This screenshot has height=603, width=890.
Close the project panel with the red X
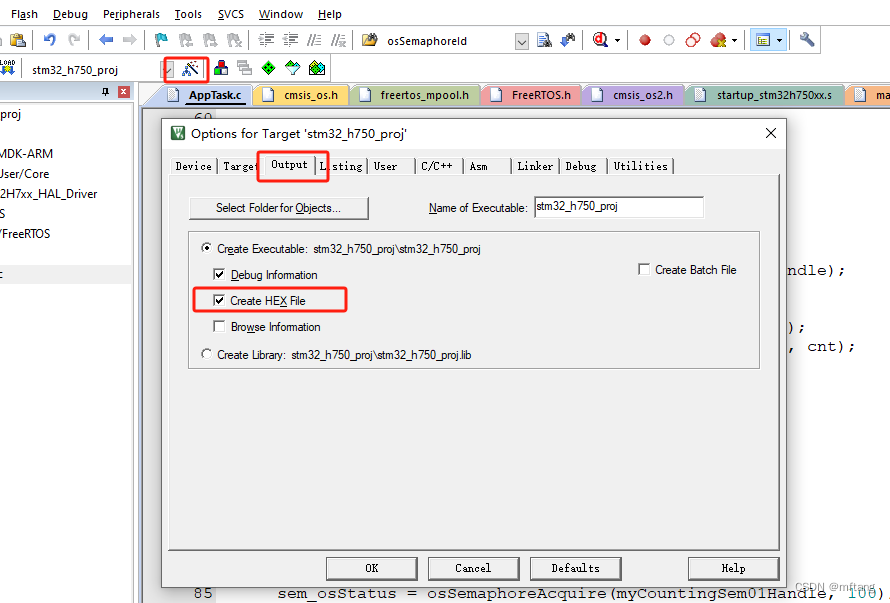click(x=124, y=92)
